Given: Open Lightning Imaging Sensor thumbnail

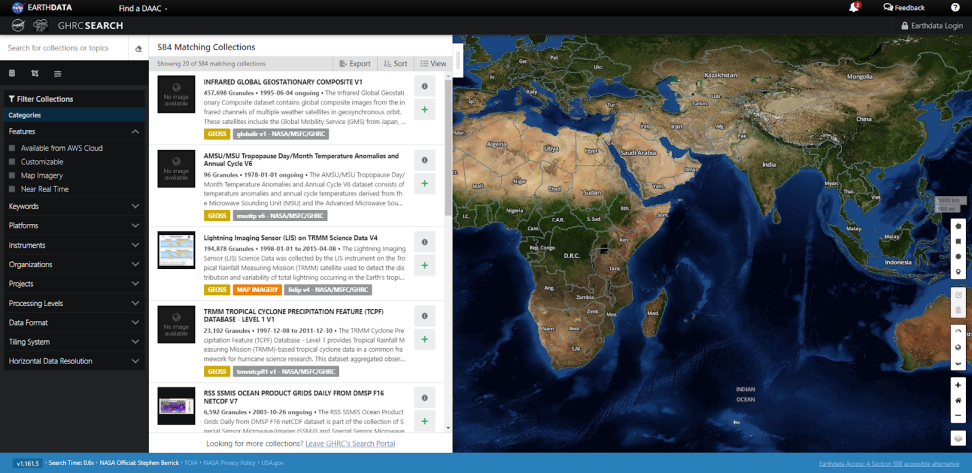Looking at the screenshot, I should pyautogui.click(x=176, y=250).
